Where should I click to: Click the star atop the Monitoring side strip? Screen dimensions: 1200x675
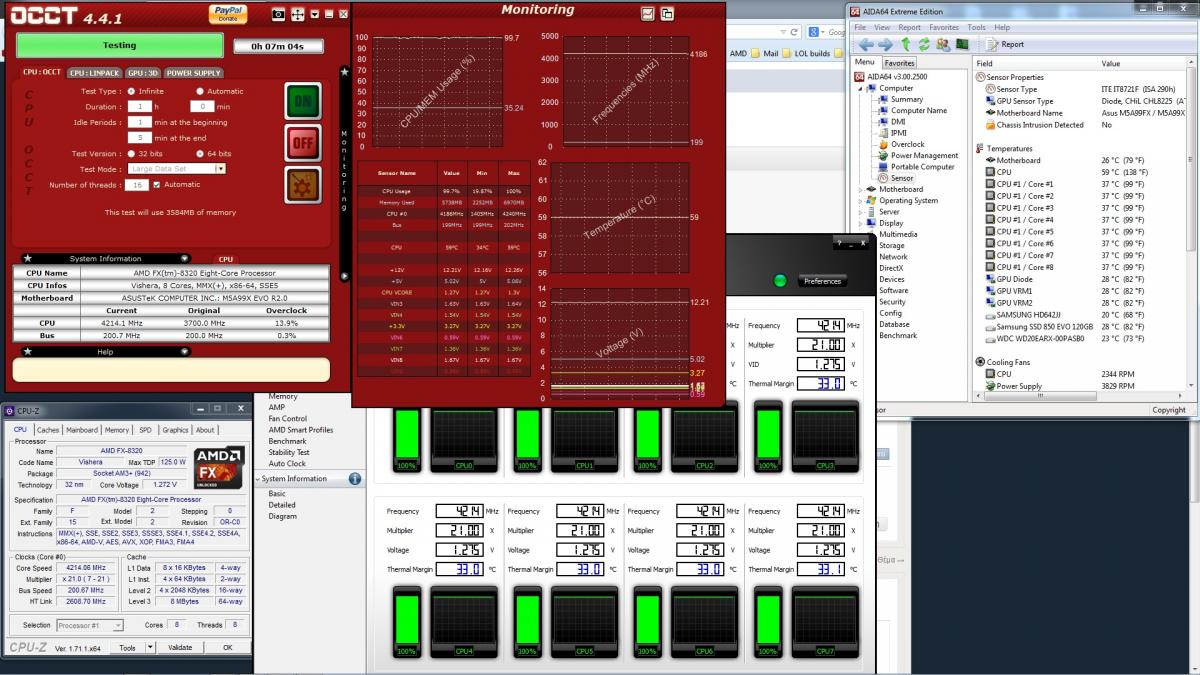(x=344, y=71)
